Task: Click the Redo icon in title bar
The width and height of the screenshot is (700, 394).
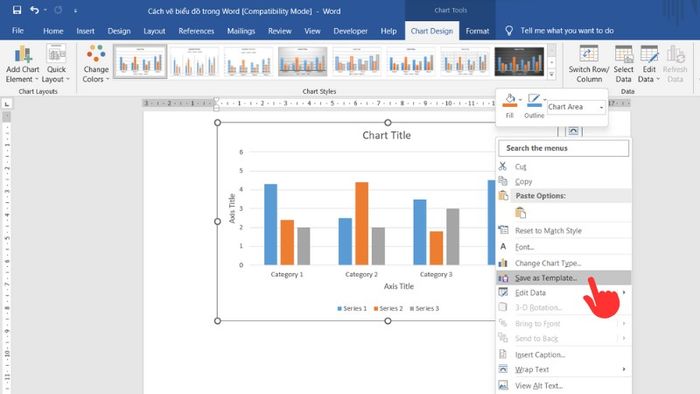Action: tap(58, 10)
